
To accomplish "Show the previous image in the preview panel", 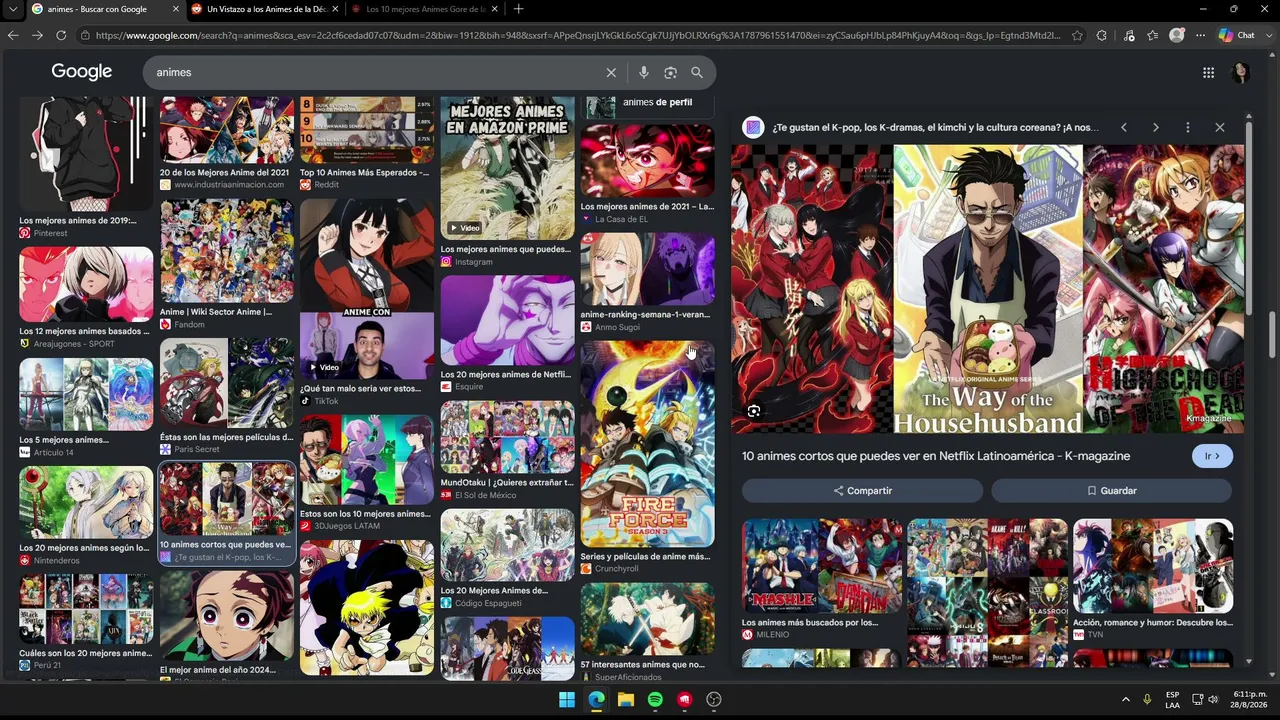I will click(1124, 128).
